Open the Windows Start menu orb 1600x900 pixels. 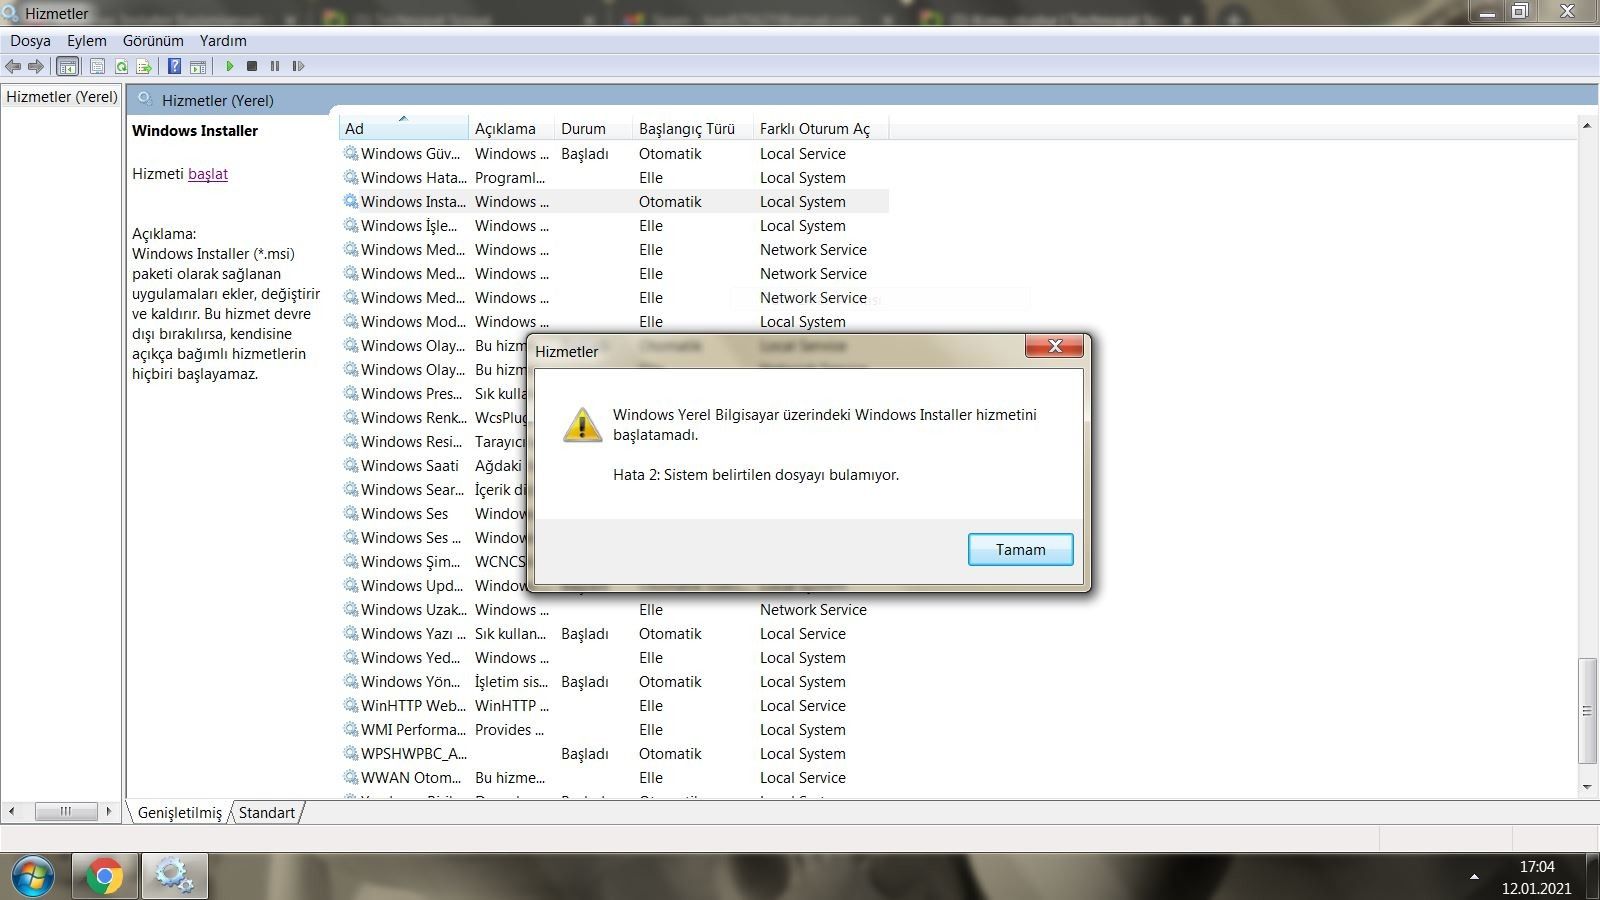(x=33, y=877)
